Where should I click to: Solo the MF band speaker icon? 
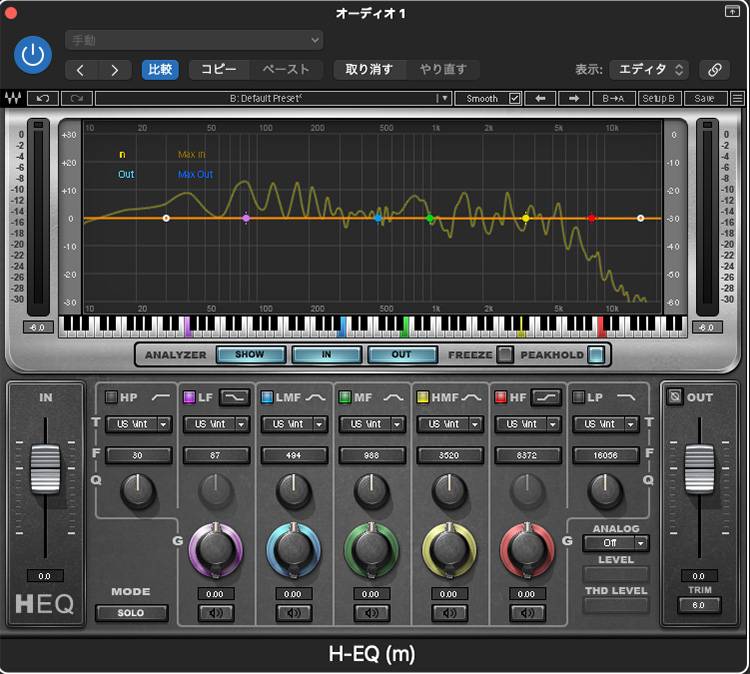[x=372, y=613]
